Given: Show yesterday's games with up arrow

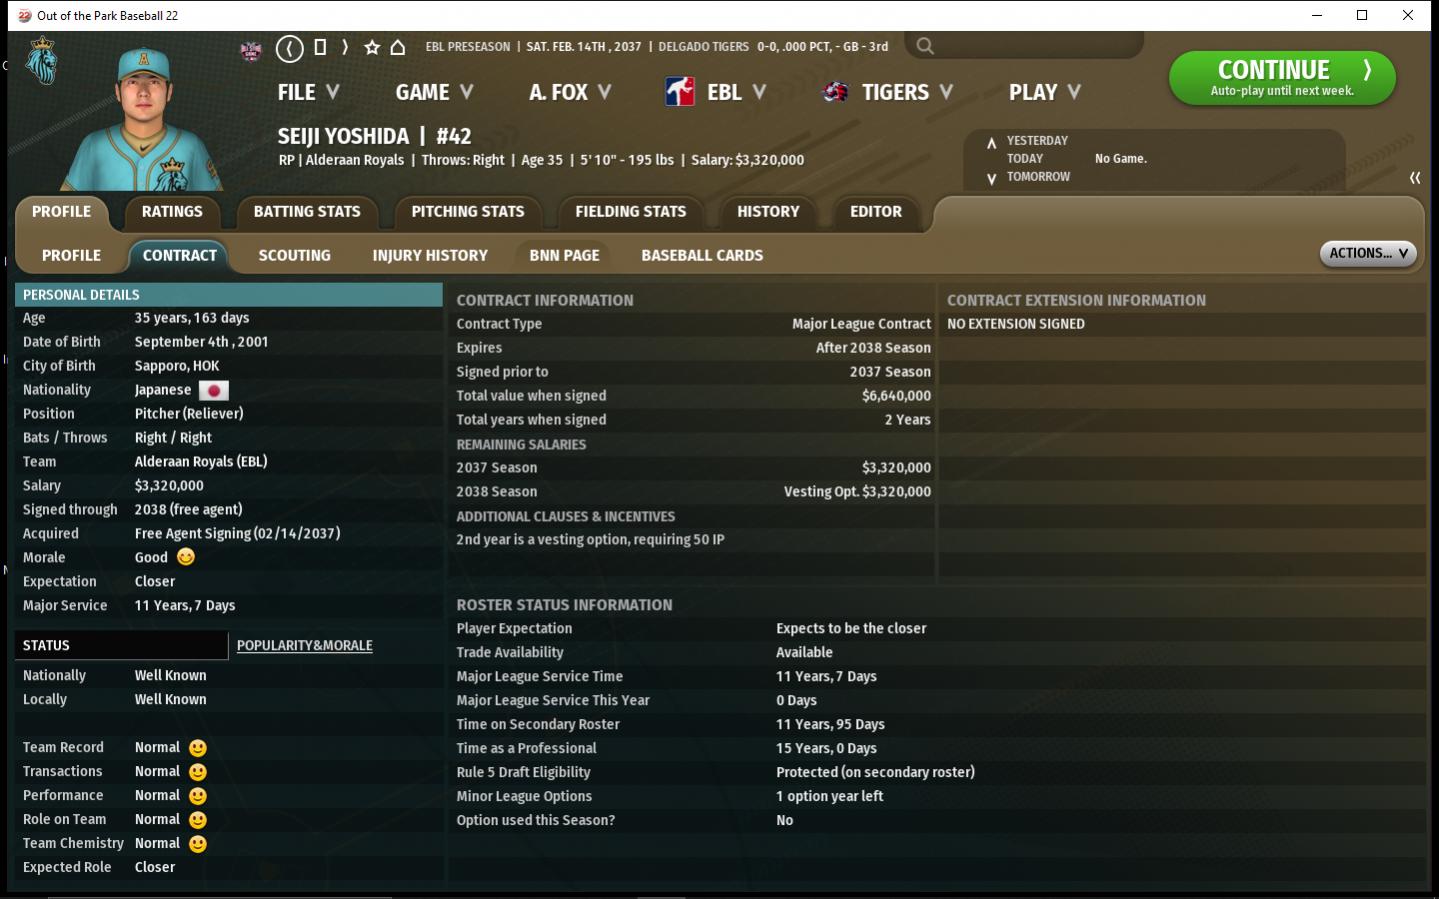Looking at the screenshot, I should click(991, 142).
